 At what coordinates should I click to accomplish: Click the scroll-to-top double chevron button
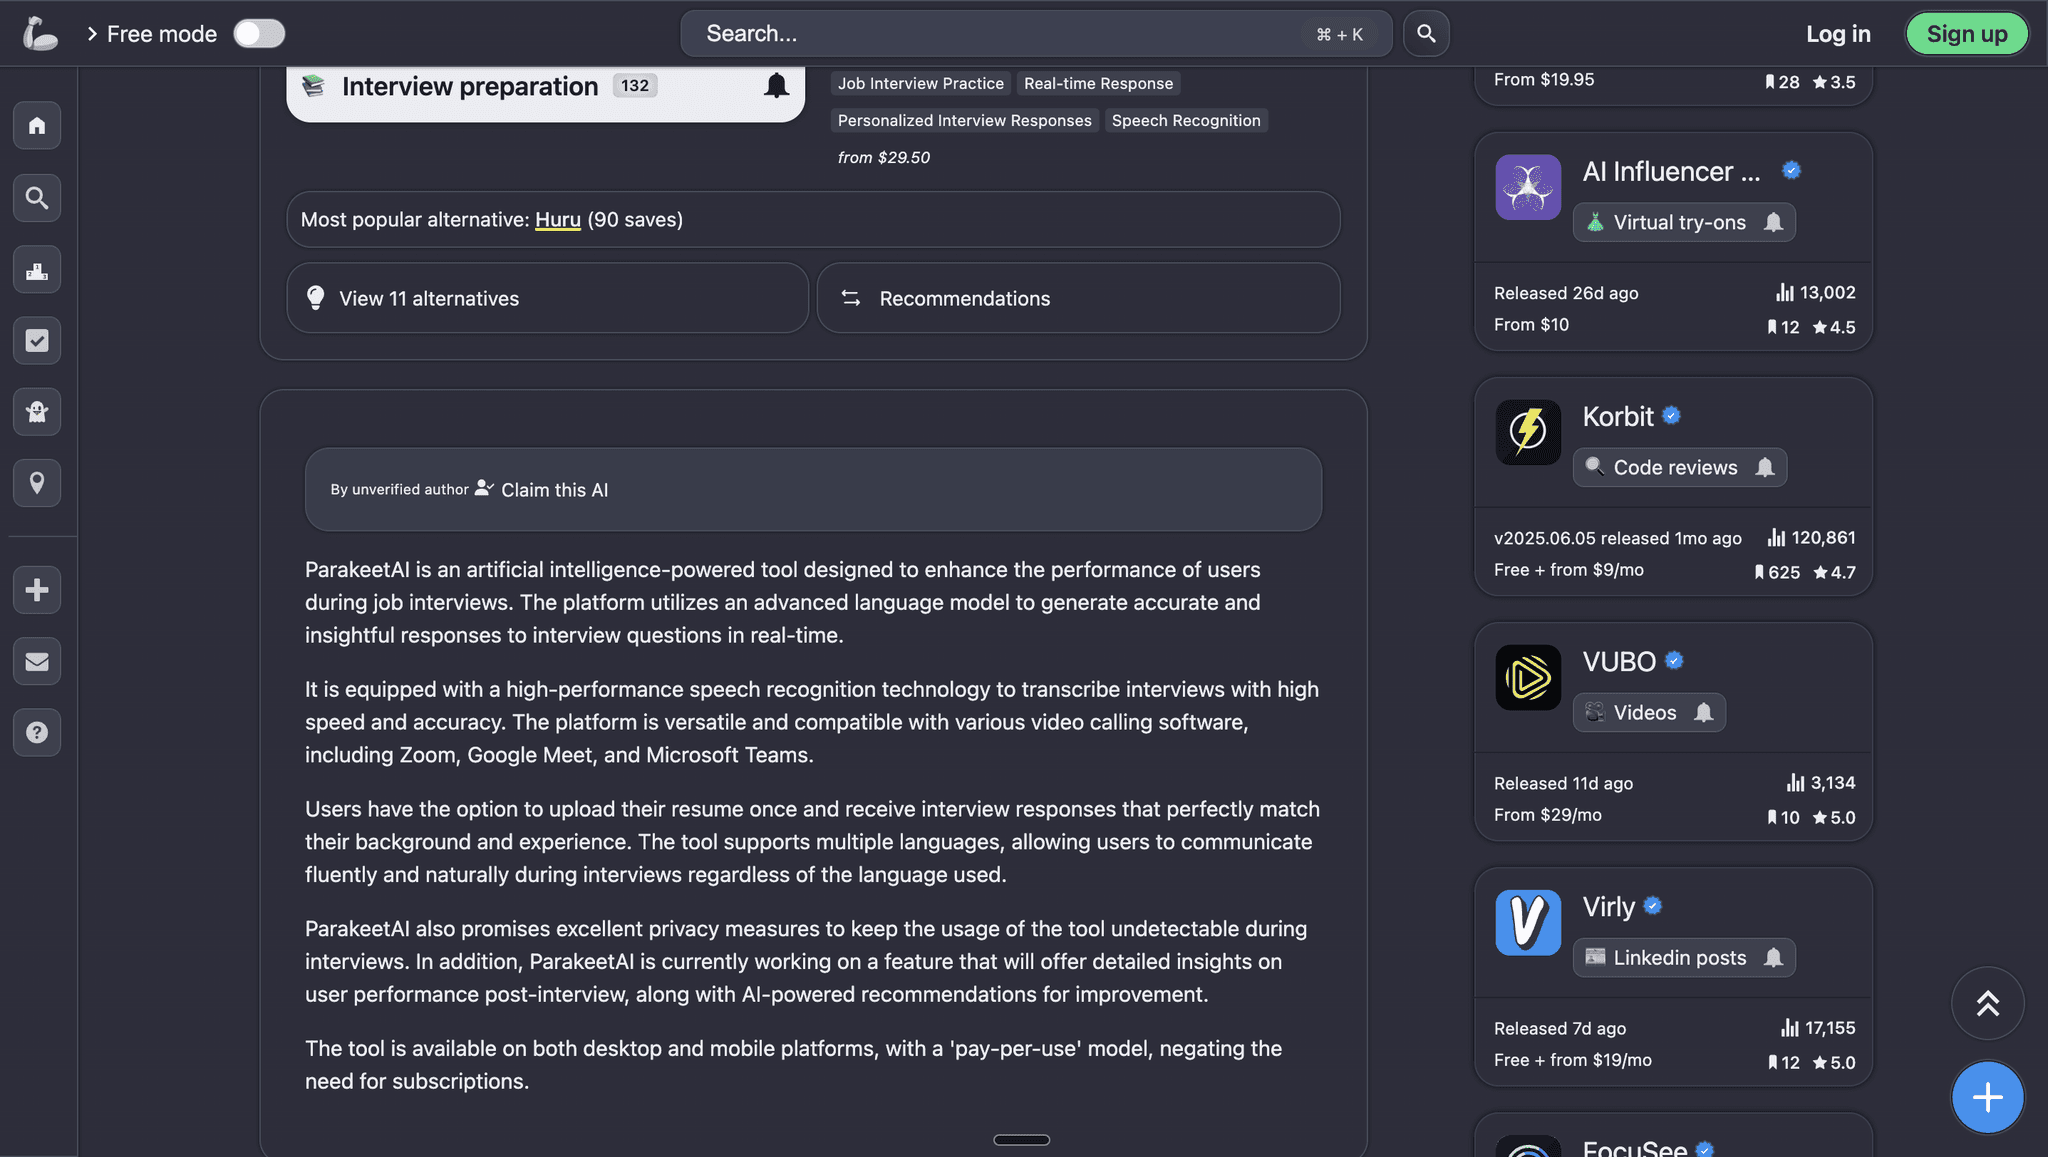[1988, 1003]
